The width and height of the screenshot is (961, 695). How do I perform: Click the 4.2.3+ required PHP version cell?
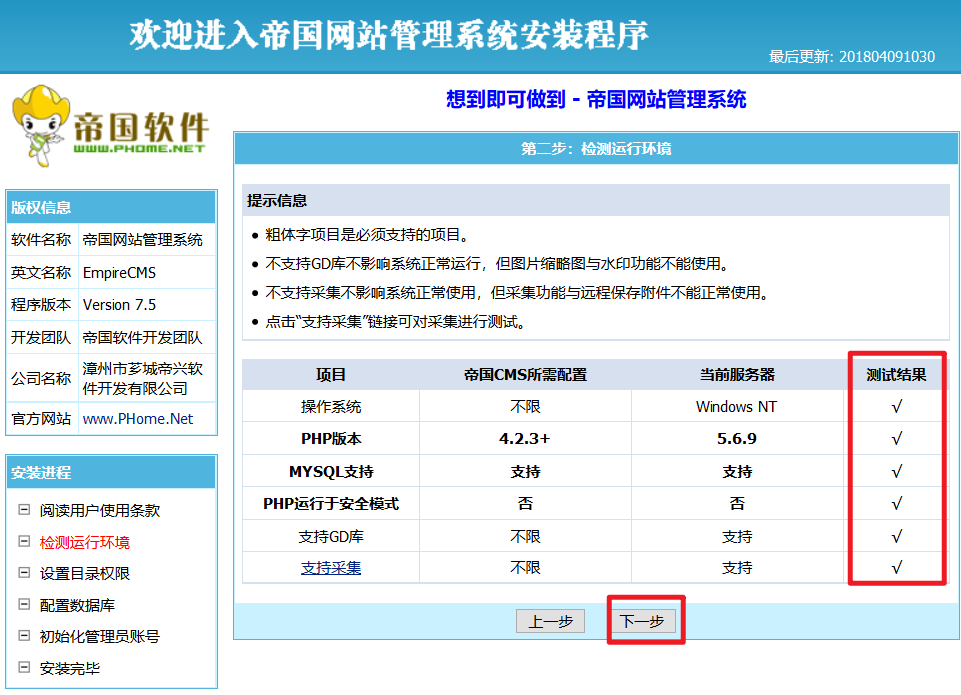[x=525, y=439]
